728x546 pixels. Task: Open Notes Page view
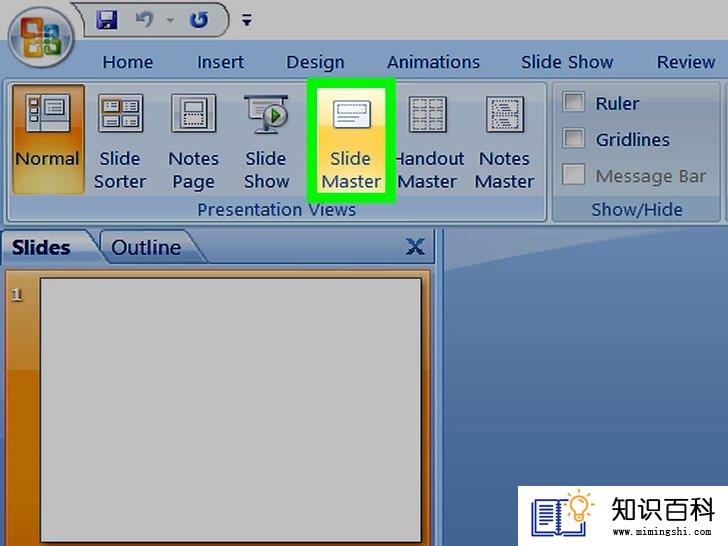click(193, 139)
